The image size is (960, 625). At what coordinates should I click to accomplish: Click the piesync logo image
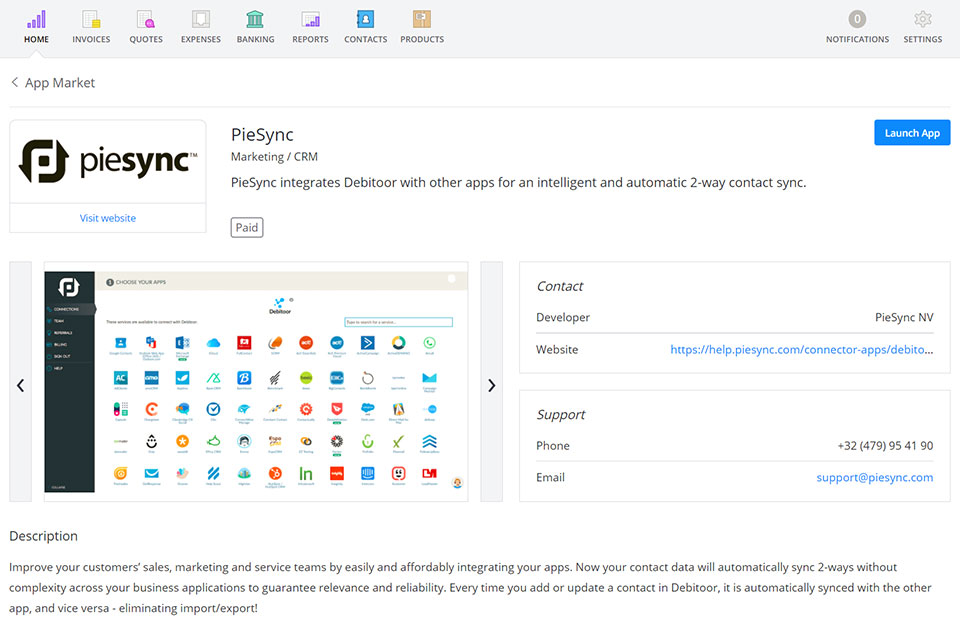click(108, 162)
